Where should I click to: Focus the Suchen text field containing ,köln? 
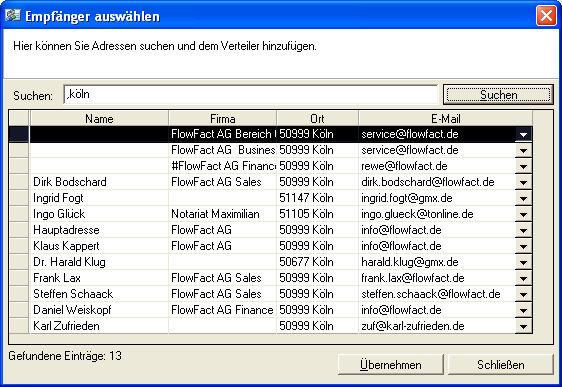(251, 95)
